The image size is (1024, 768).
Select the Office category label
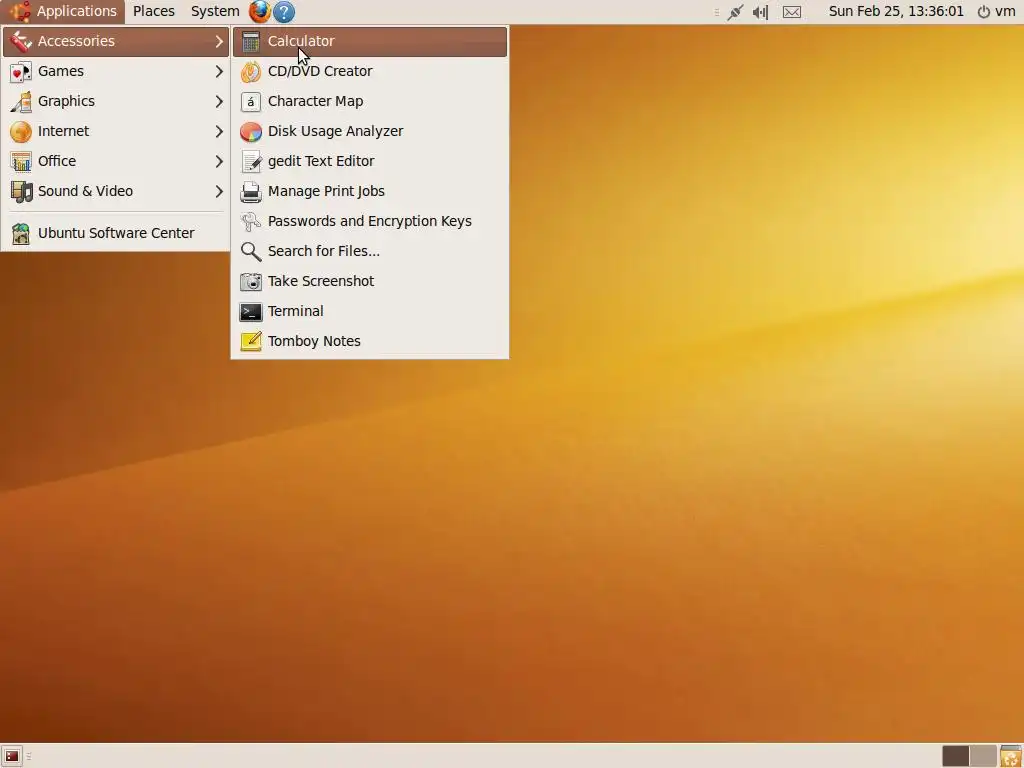tap(57, 161)
